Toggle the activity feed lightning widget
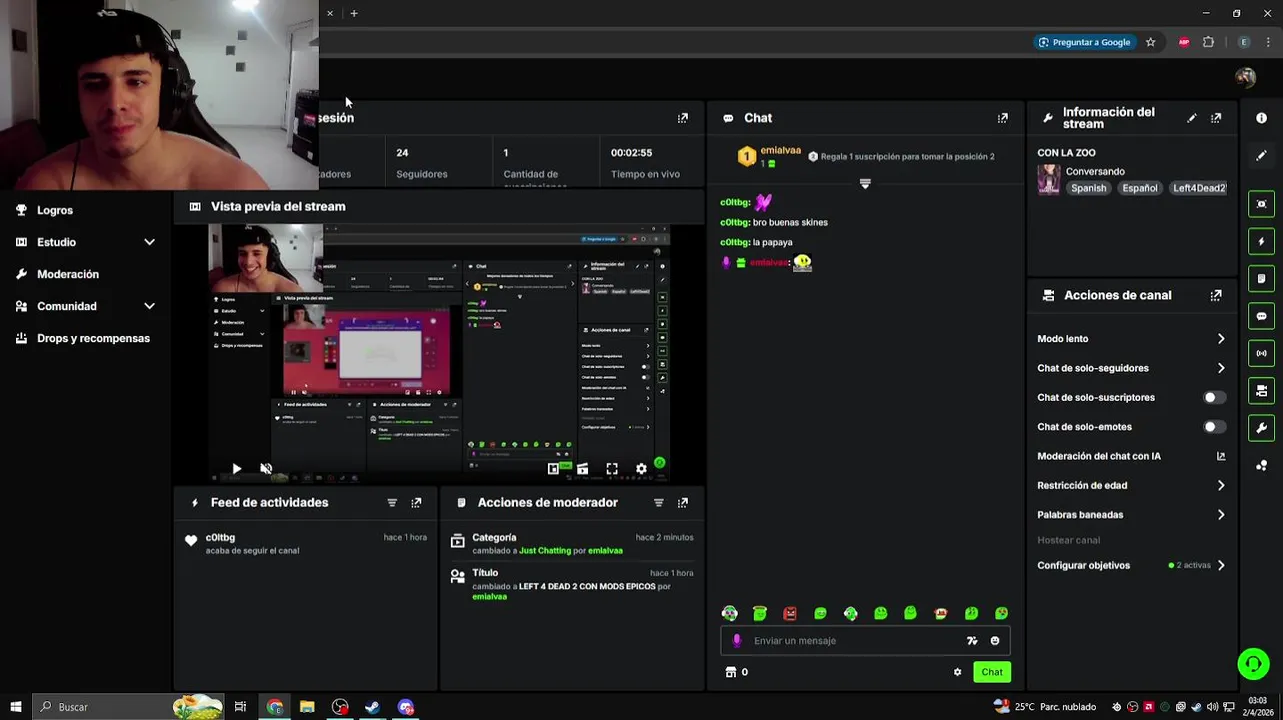This screenshot has width=1283, height=720. (1261, 241)
